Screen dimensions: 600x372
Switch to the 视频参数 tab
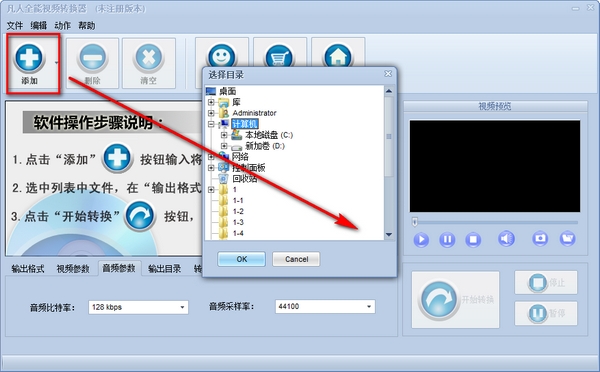(x=73, y=269)
